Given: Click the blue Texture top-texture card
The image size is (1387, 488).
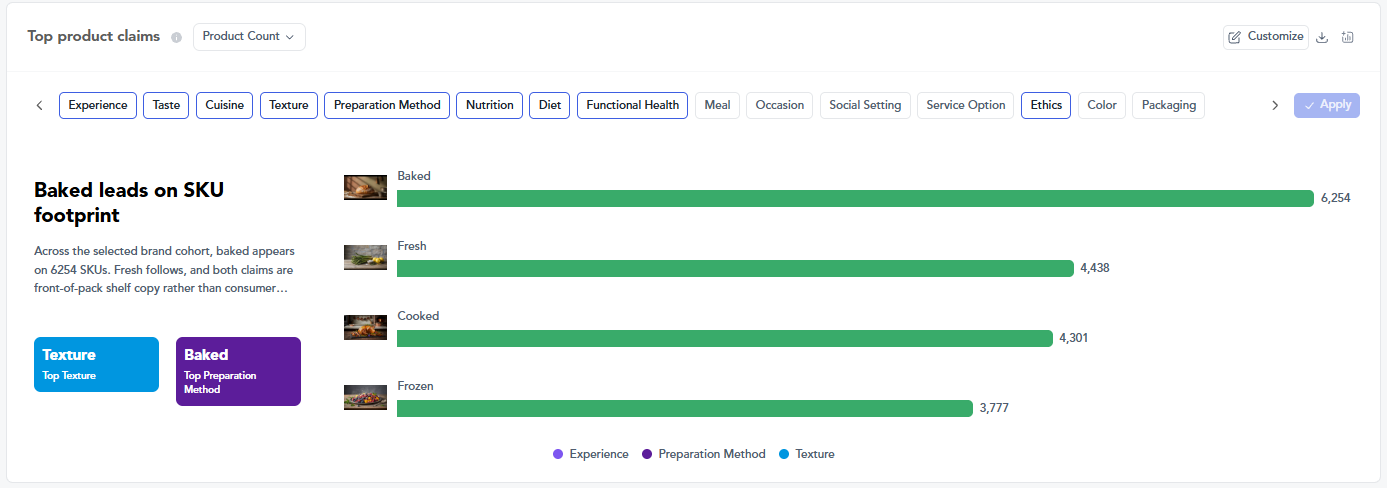Looking at the screenshot, I should (96, 364).
